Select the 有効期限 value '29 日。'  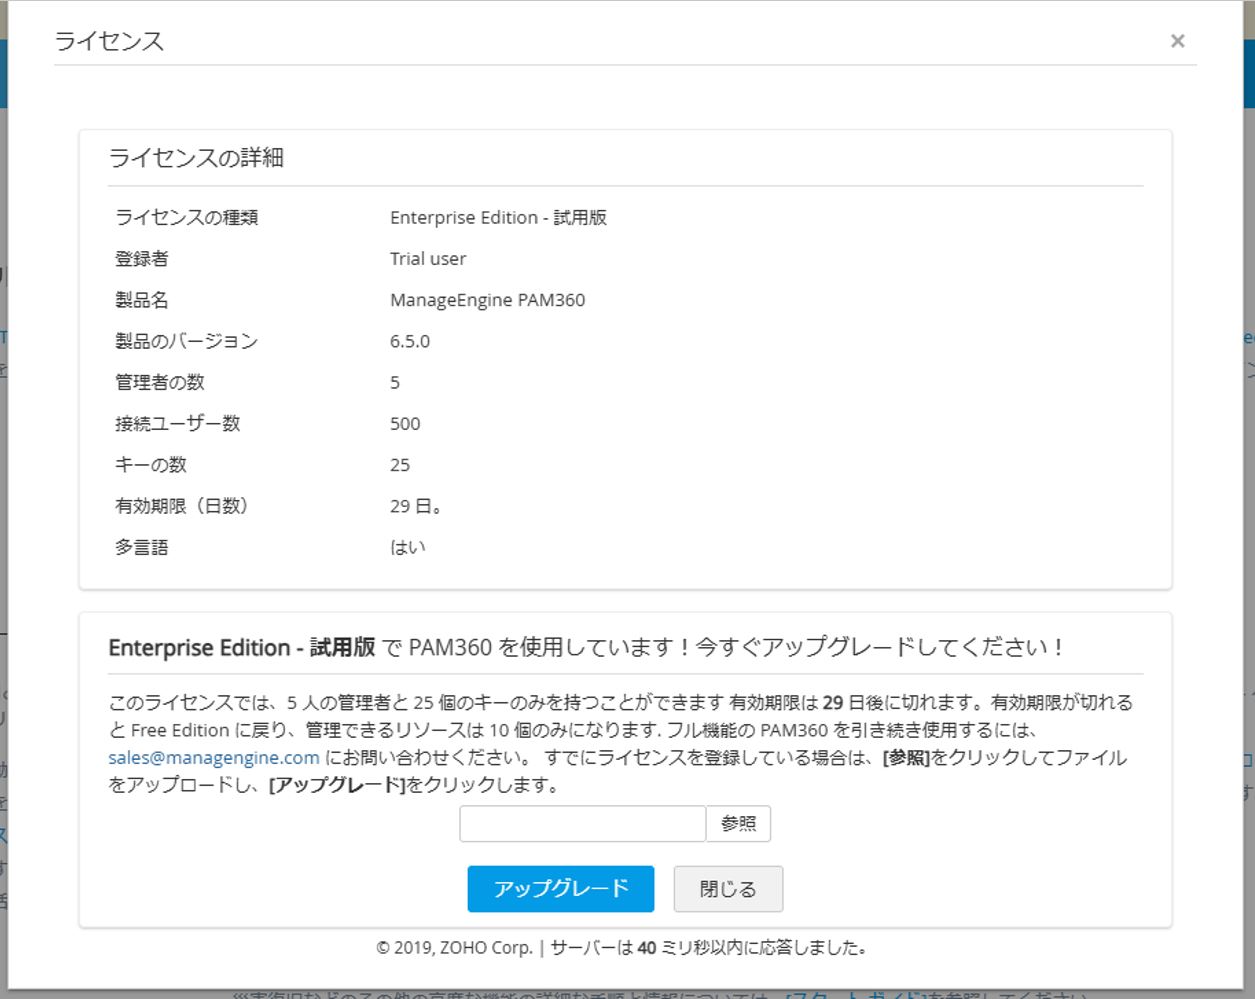416,506
